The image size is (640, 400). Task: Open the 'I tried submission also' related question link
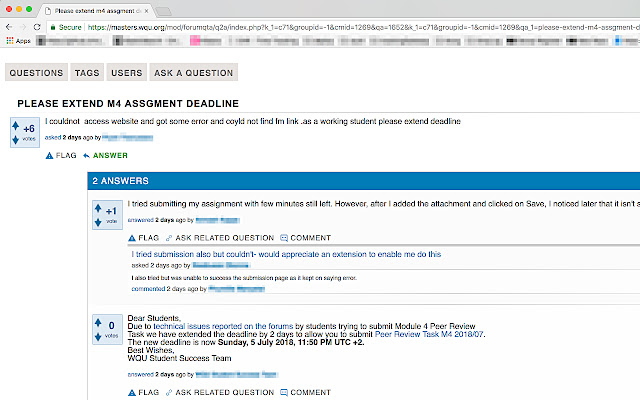tap(286, 254)
